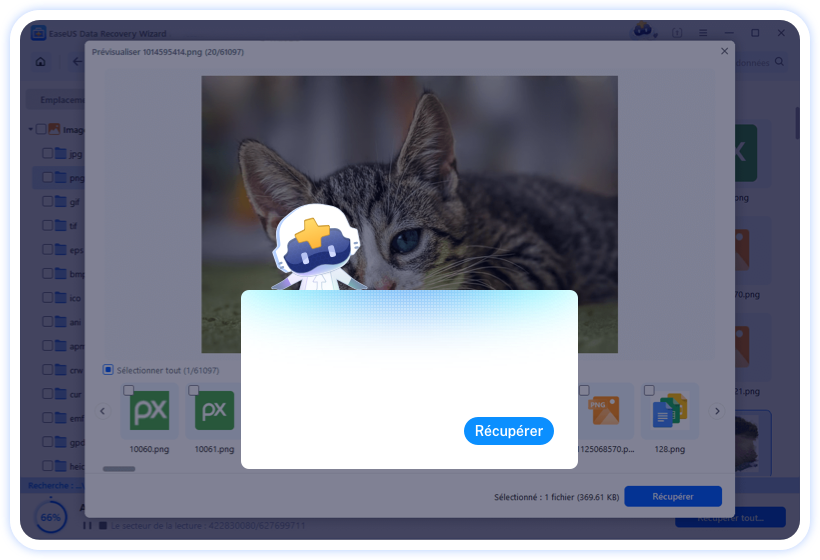This screenshot has width=820, height=560.
Task: Click the jpg folder icon
Action: [x=61, y=153]
